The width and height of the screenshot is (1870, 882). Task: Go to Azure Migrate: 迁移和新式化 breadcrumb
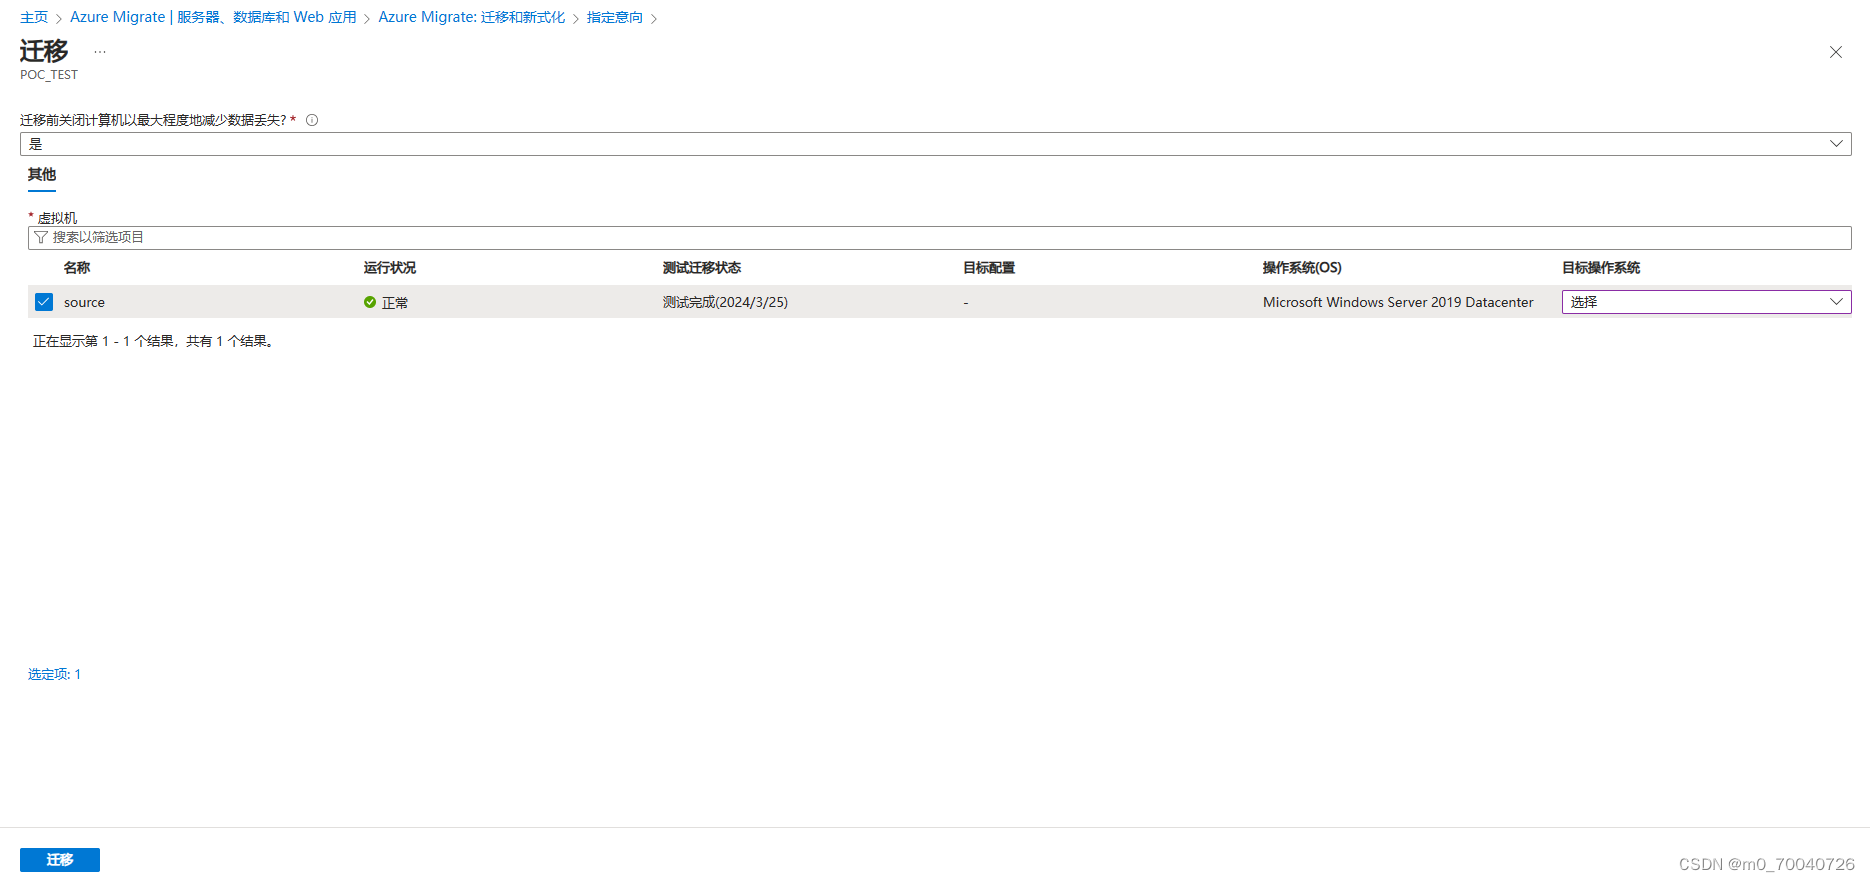click(471, 18)
